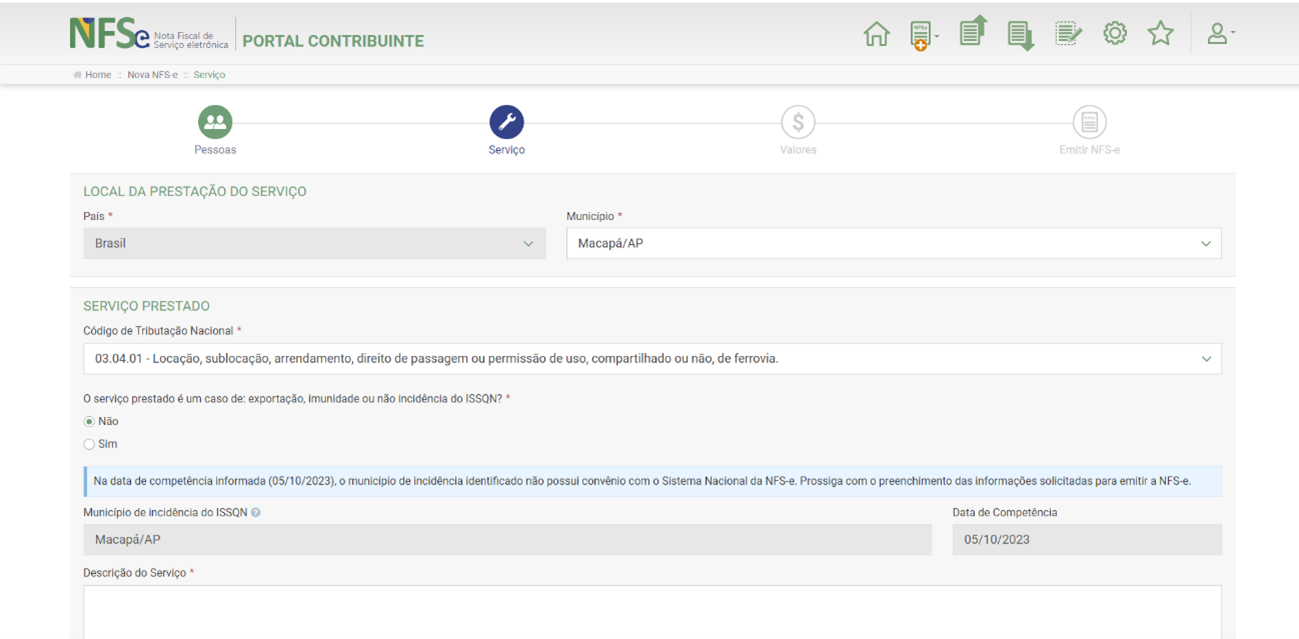The image size is (1299, 639).
Task: Open the new NFS-e document icon
Action: [x=920, y=35]
